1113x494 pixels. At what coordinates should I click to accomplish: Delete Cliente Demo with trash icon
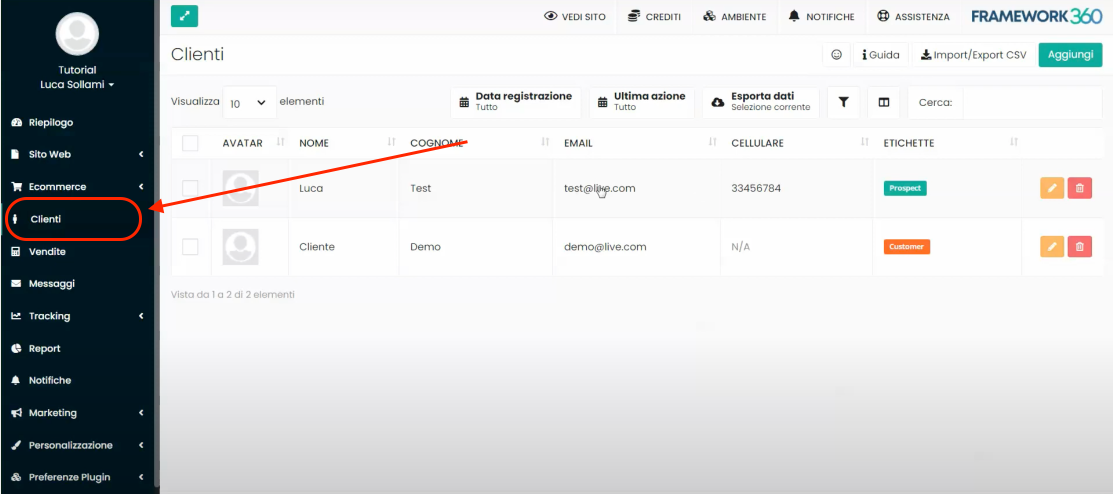1080,246
